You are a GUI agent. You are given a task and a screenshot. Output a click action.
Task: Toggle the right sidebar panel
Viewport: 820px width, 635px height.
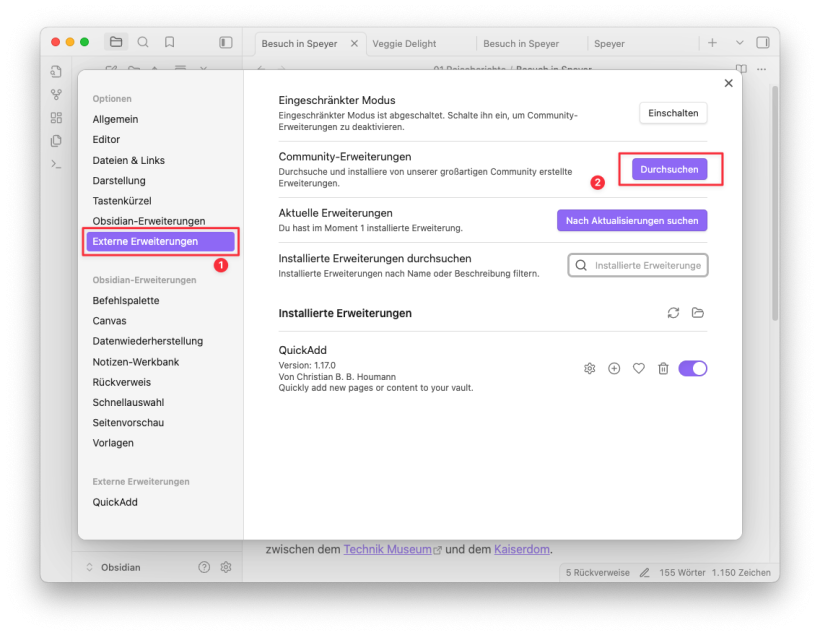tap(763, 43)
